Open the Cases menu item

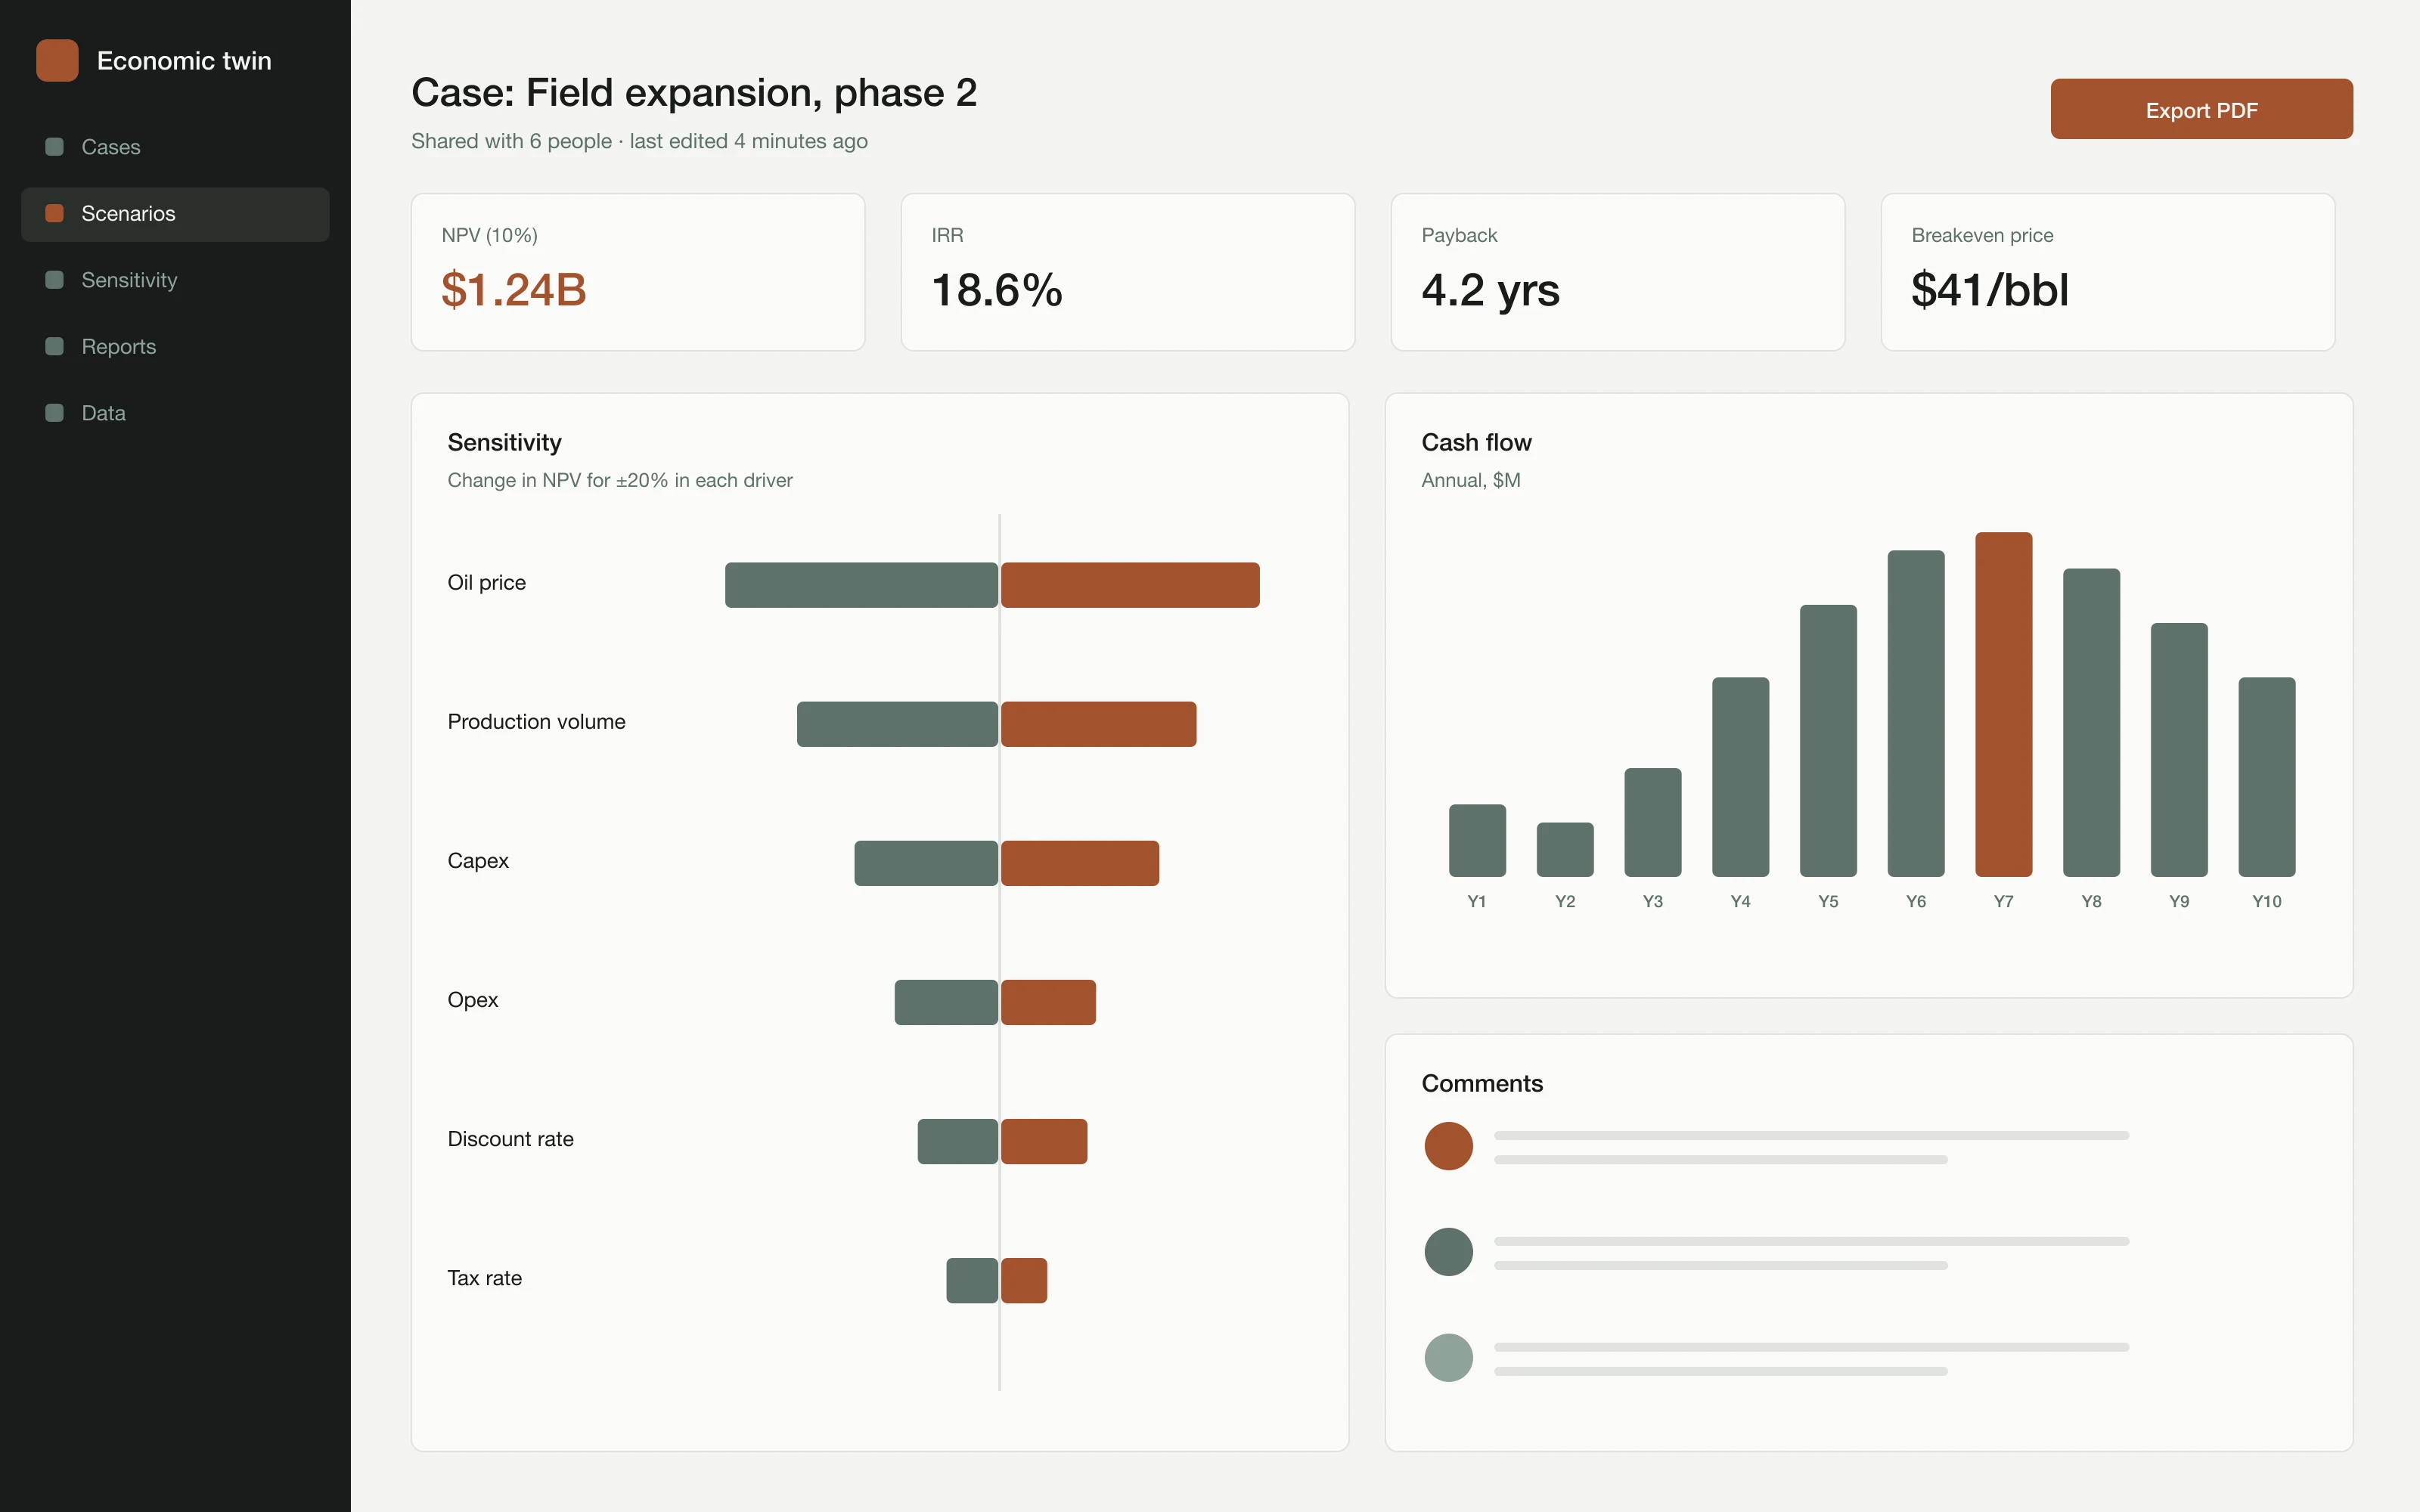click(x=175, y=147)
